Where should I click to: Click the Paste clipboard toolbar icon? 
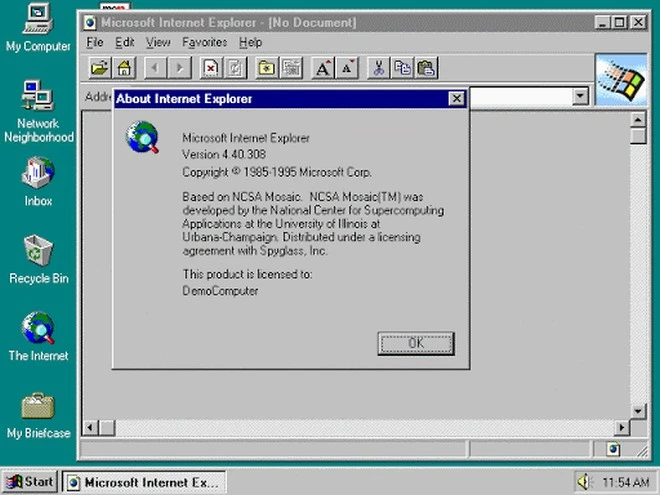(426, 68)
